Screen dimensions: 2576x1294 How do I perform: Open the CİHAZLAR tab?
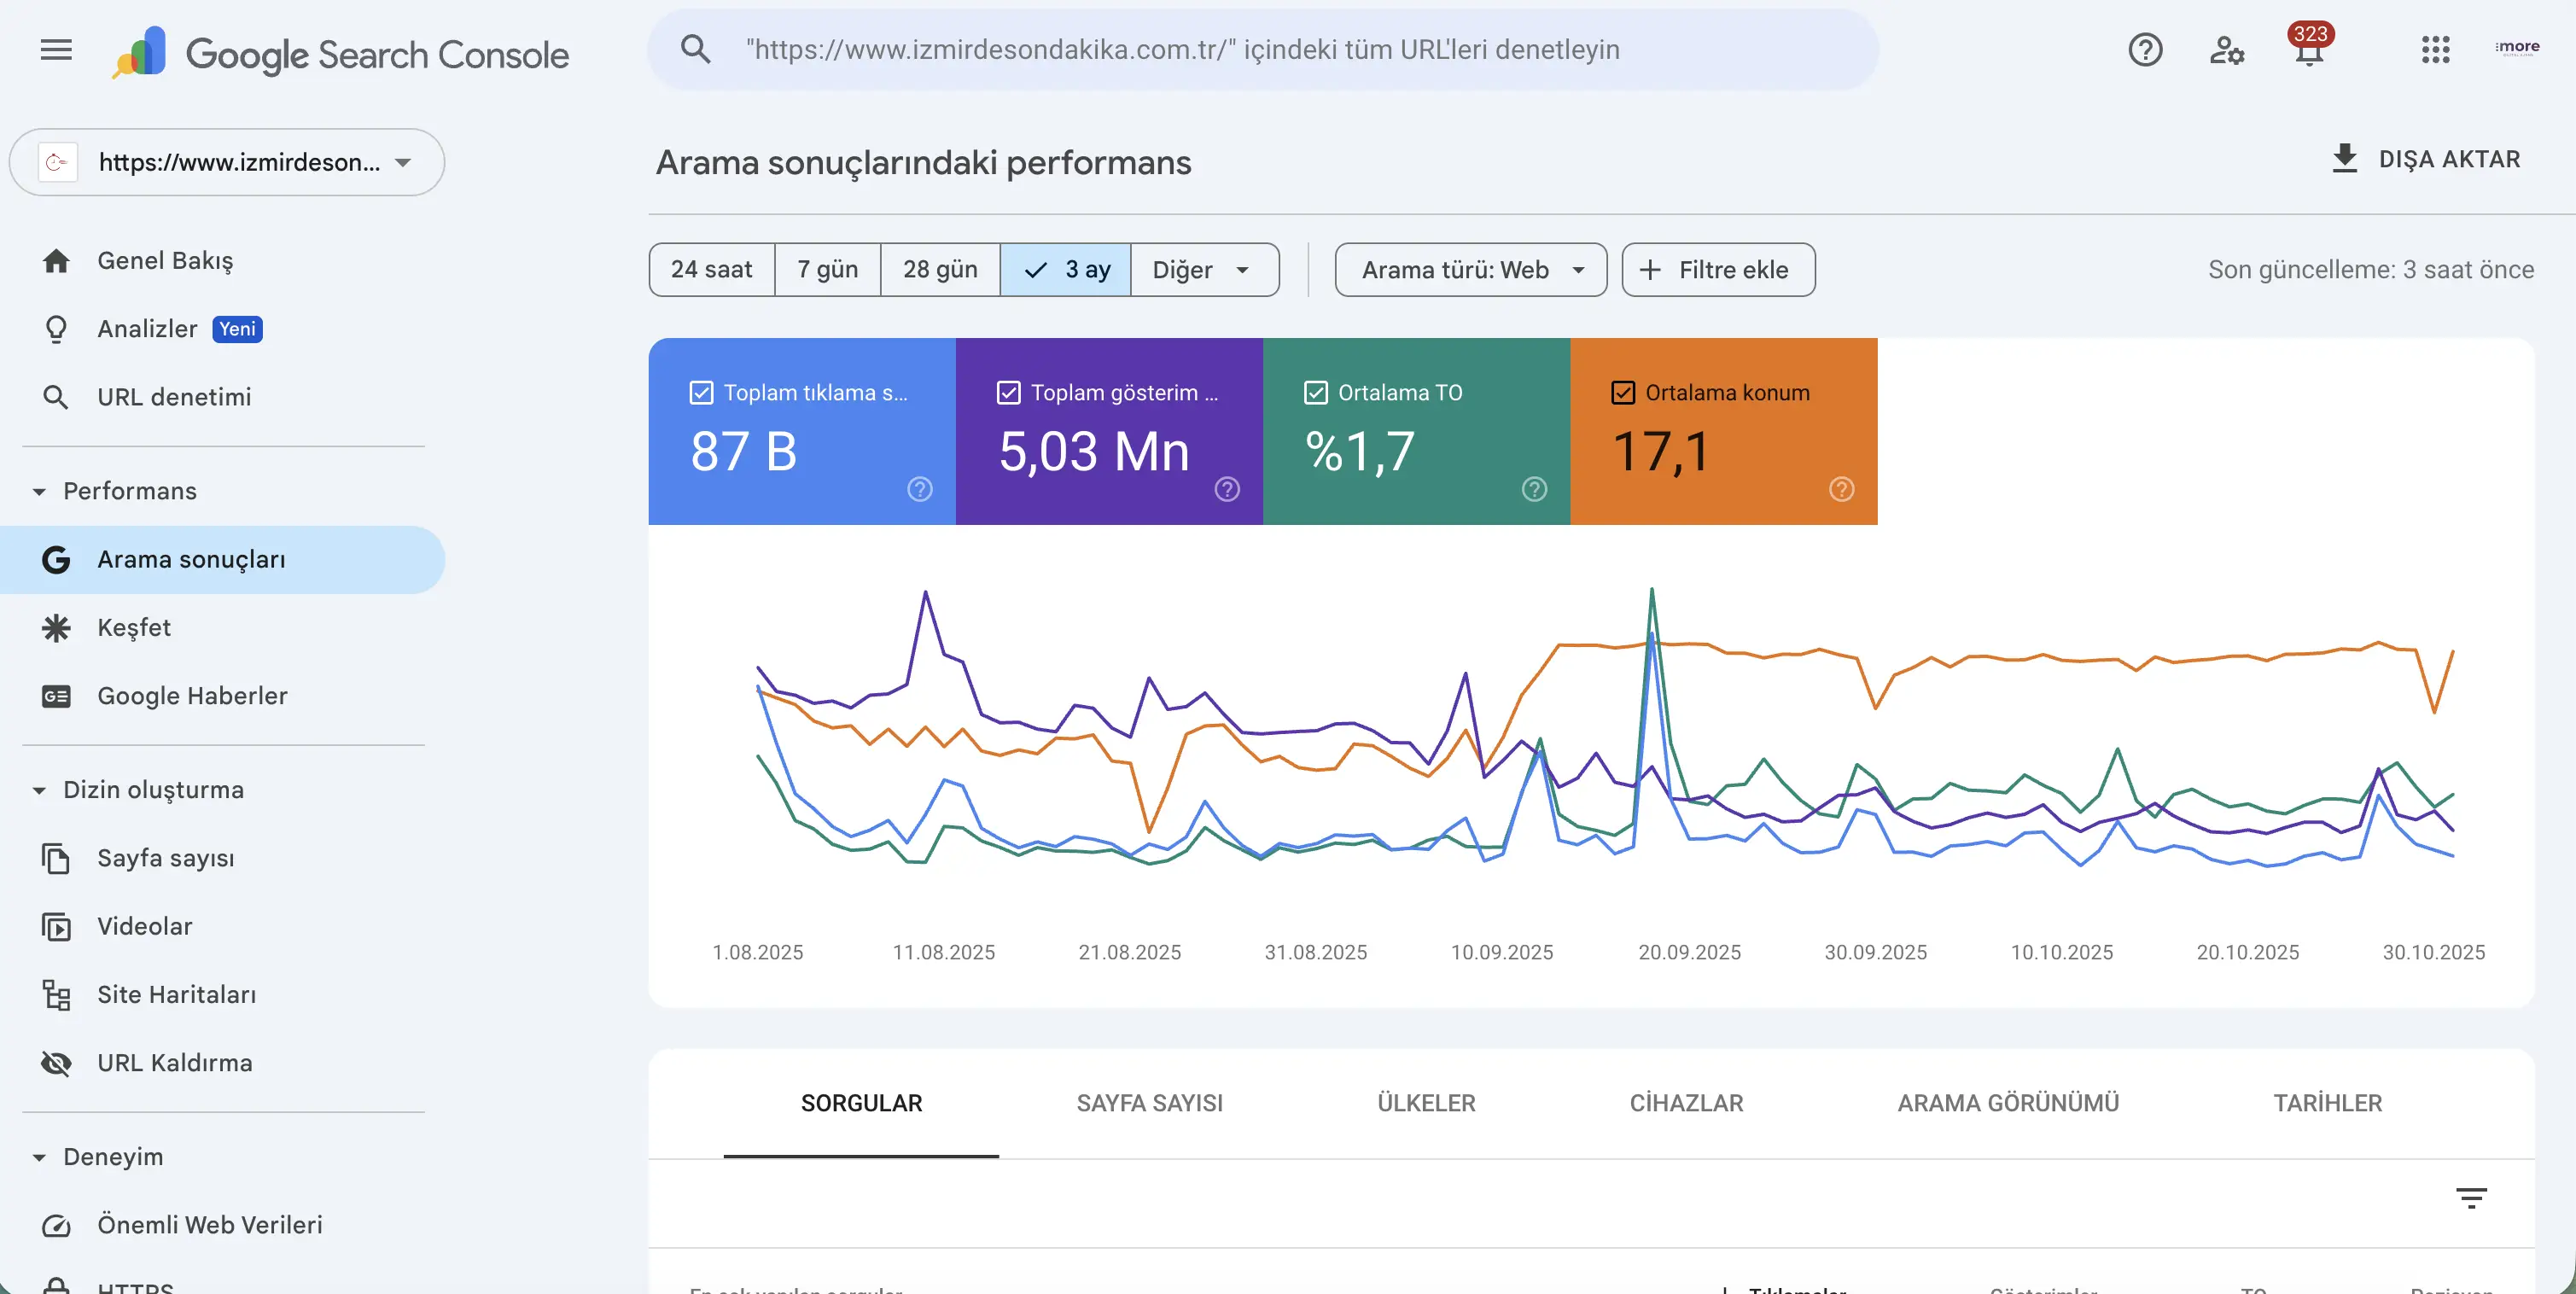click(x=1687, y=1102)
